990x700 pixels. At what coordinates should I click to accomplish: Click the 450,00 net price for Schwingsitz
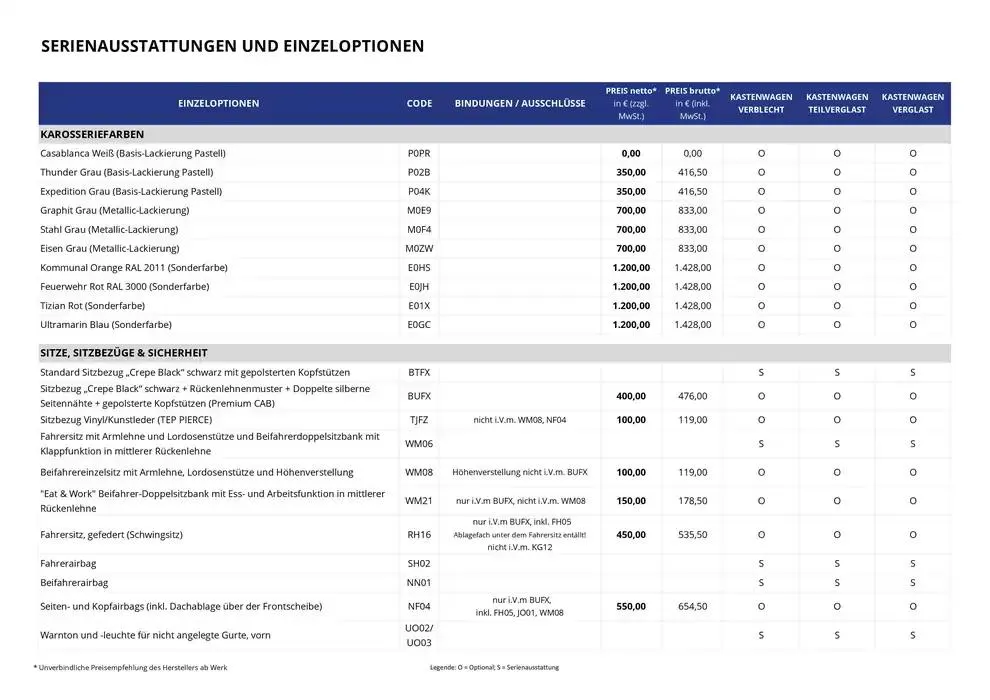[x=630, y=535]
